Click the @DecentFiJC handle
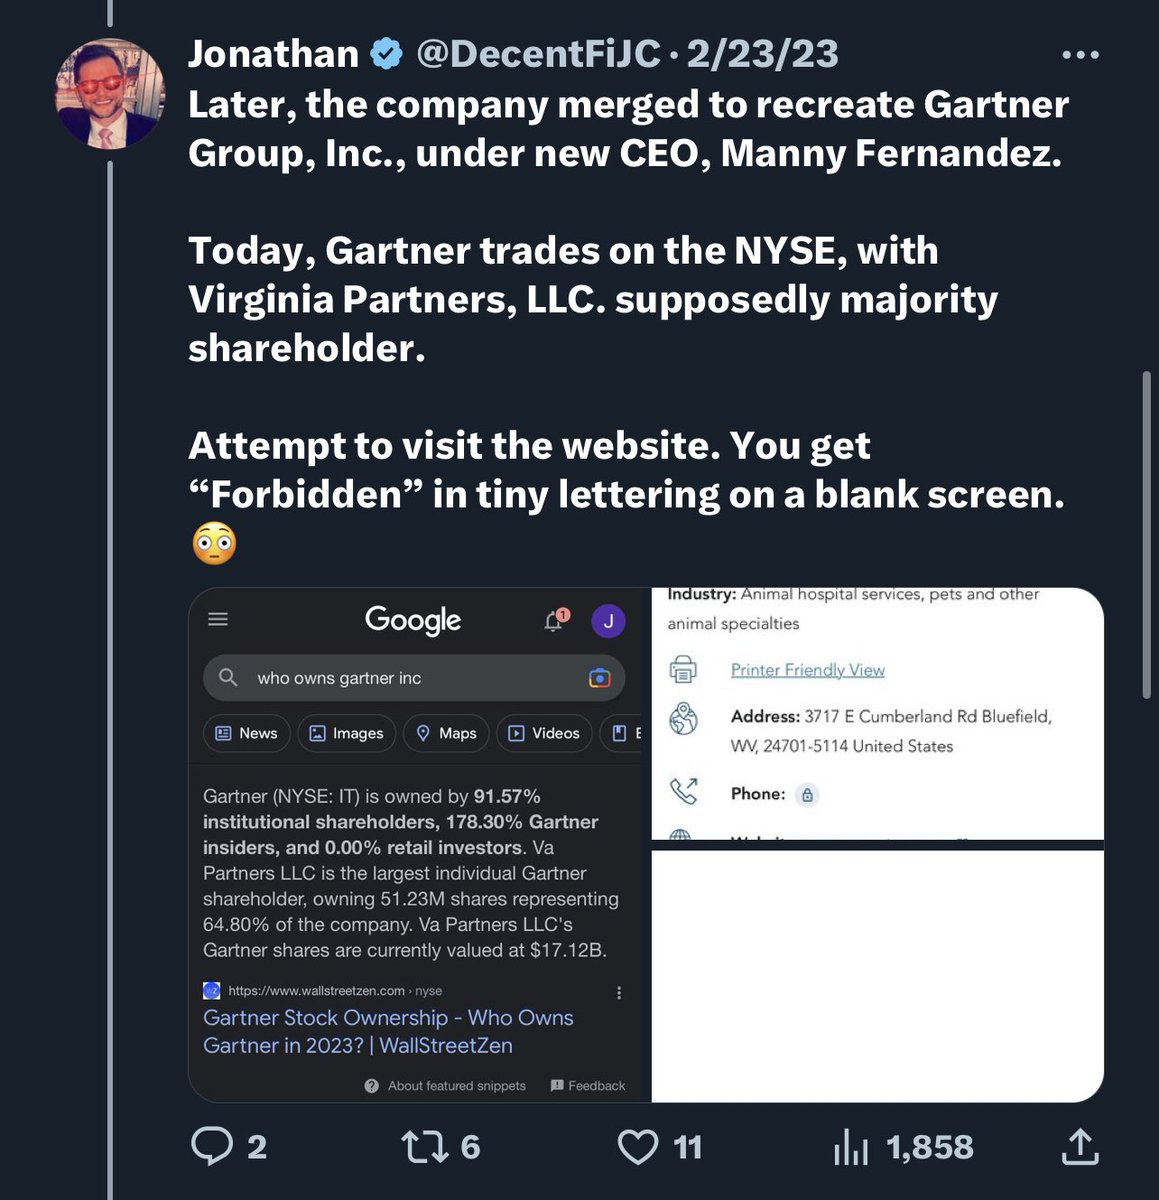The image size is (1159, 1200). pyautogui.click(x=538, y=54)
